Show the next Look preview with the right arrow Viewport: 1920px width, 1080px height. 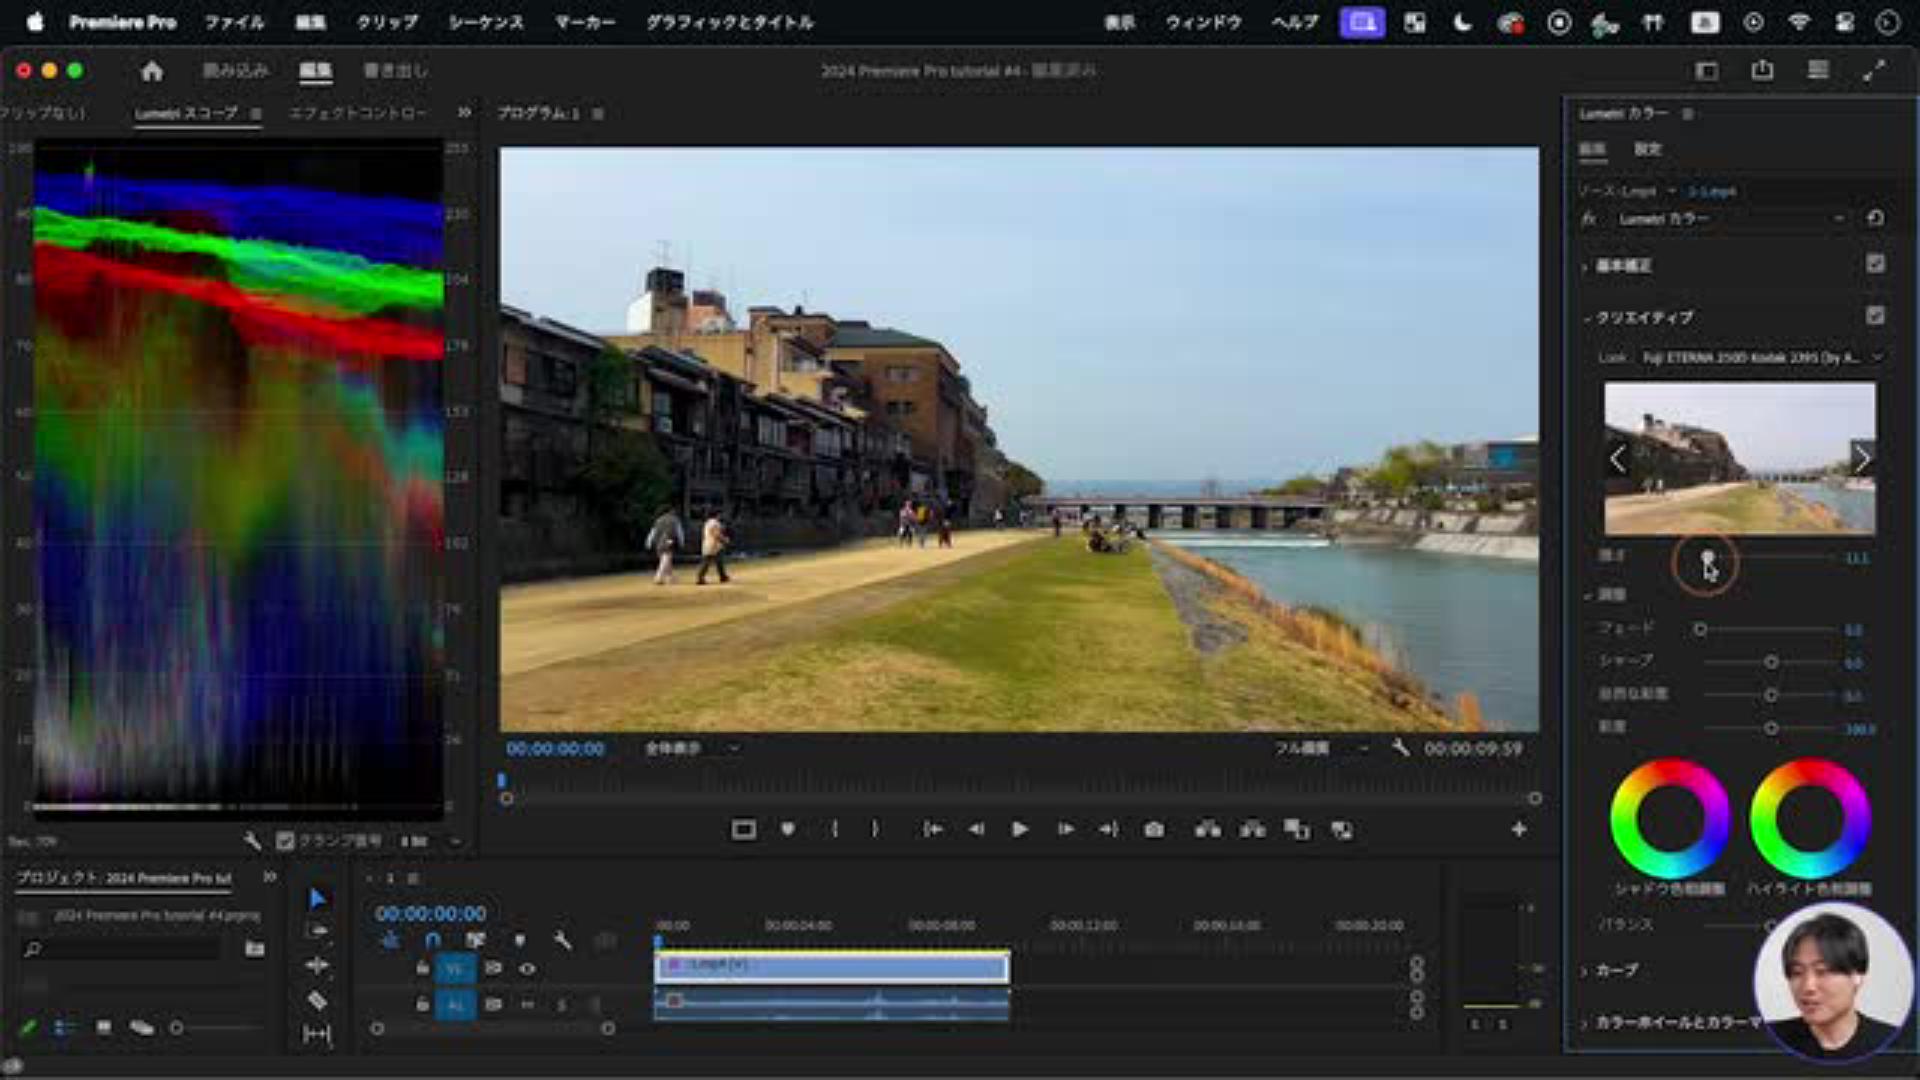(1861, 459)
